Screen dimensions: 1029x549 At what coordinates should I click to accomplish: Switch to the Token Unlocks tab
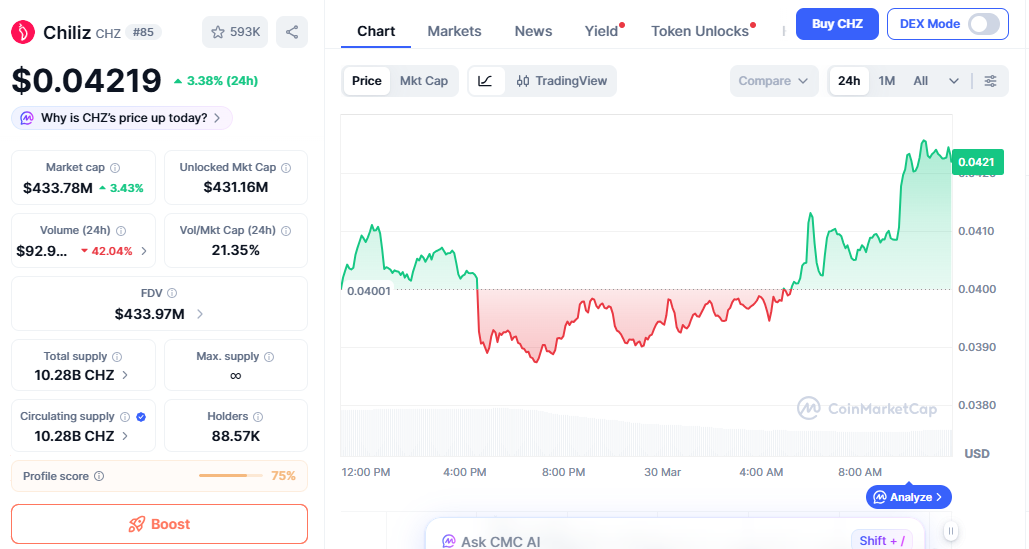pos(699,31)
